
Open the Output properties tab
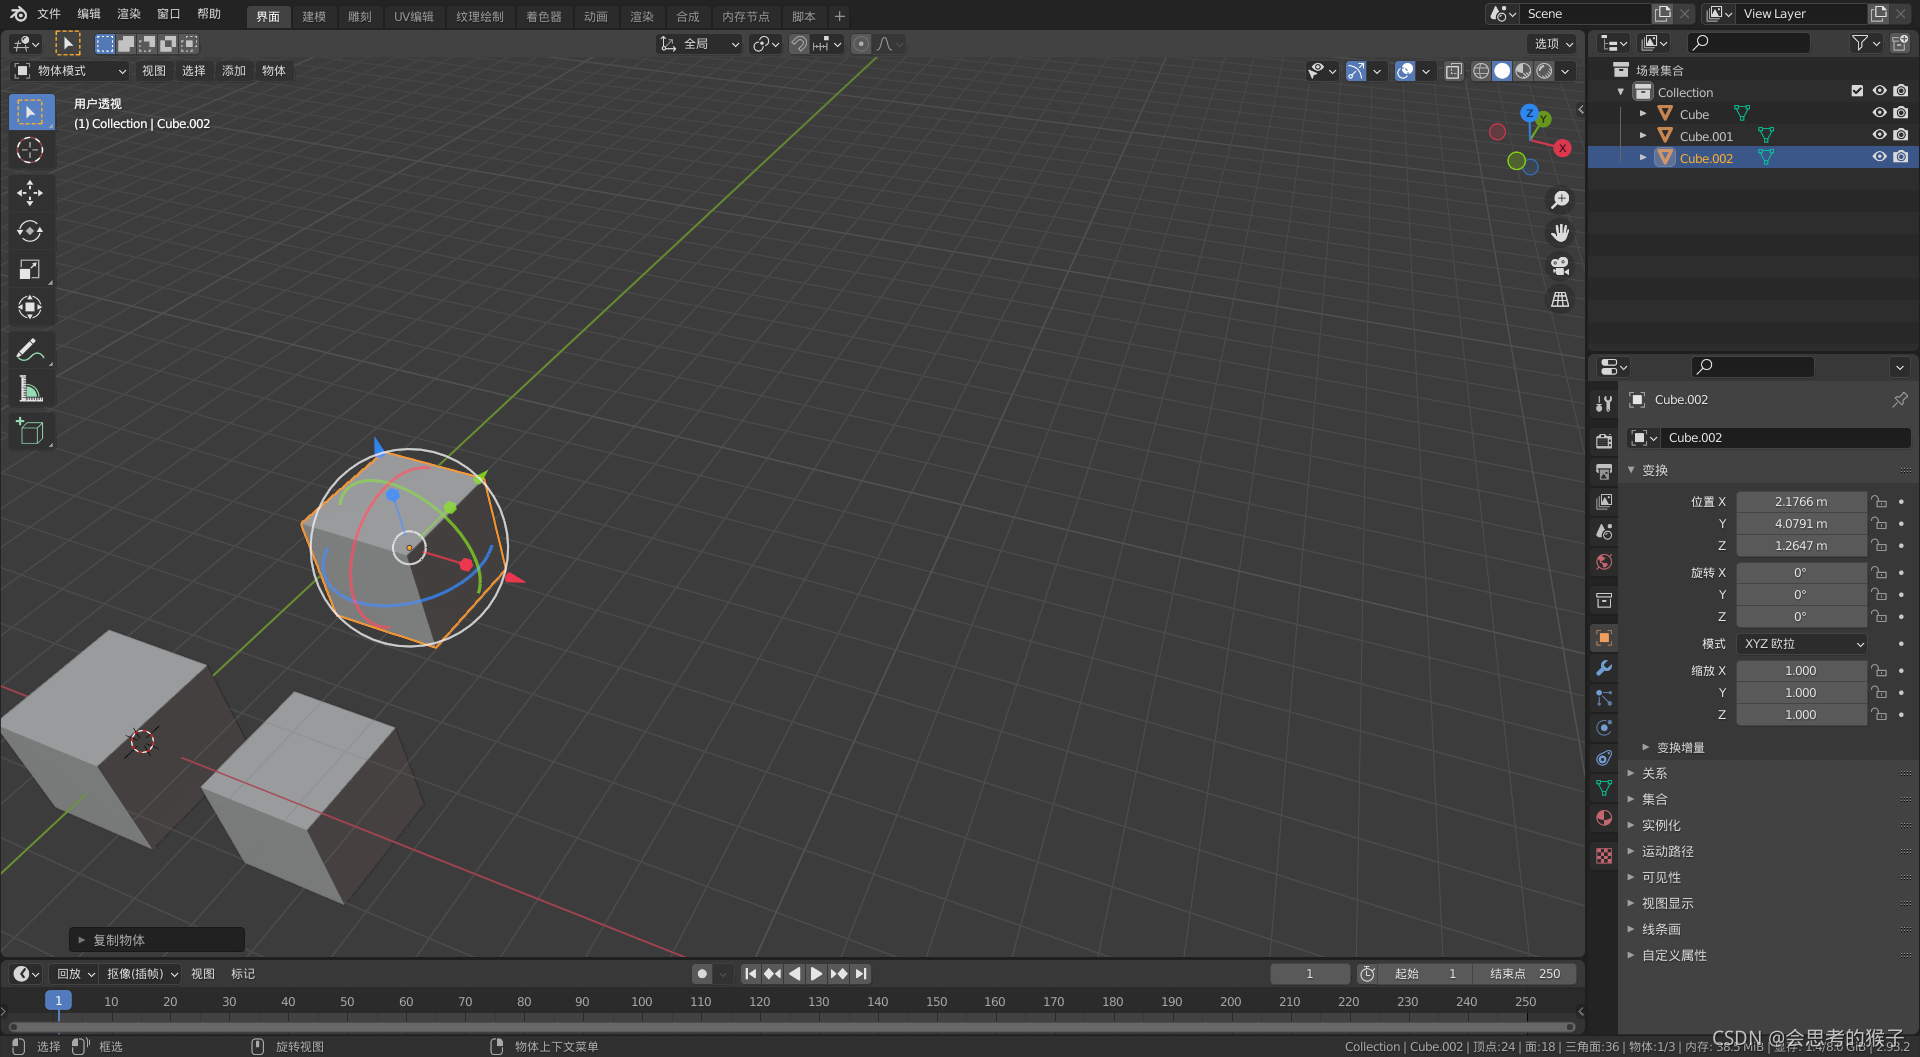coord(1604,471)
